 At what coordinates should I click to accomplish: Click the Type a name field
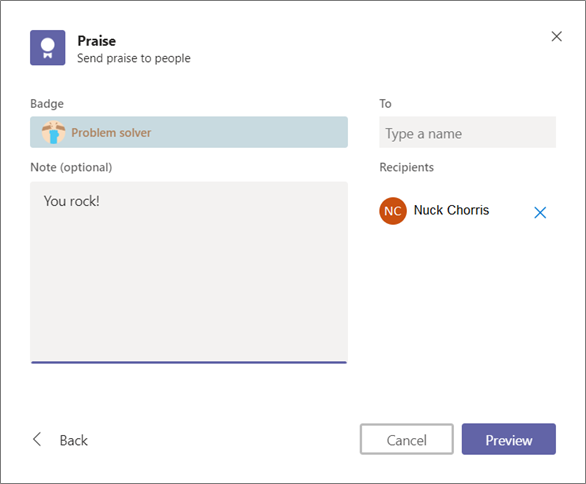(467, 132)
